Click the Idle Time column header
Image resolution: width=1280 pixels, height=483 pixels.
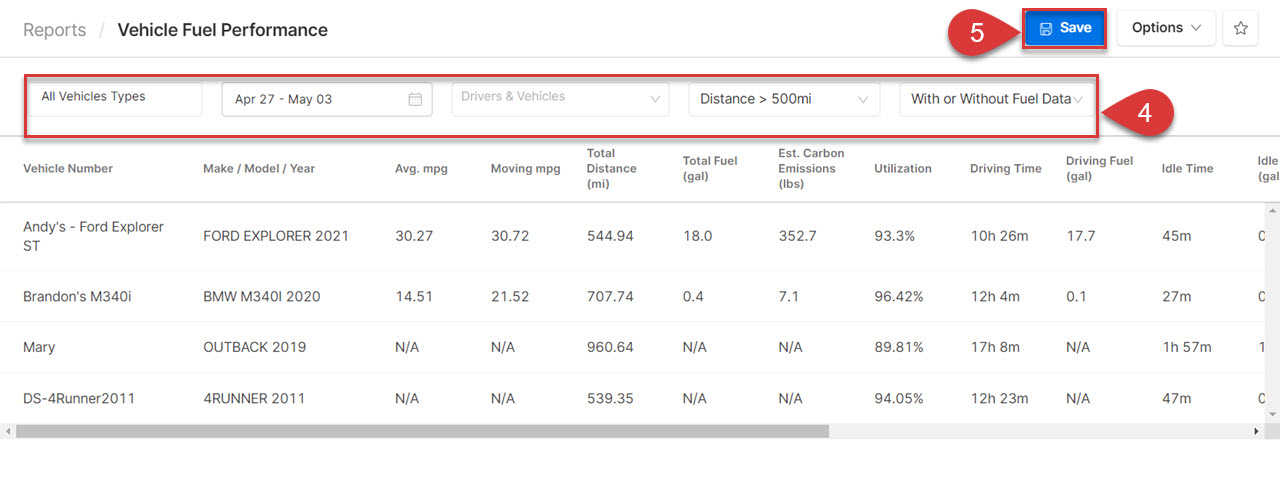(x=1188, y=168)
